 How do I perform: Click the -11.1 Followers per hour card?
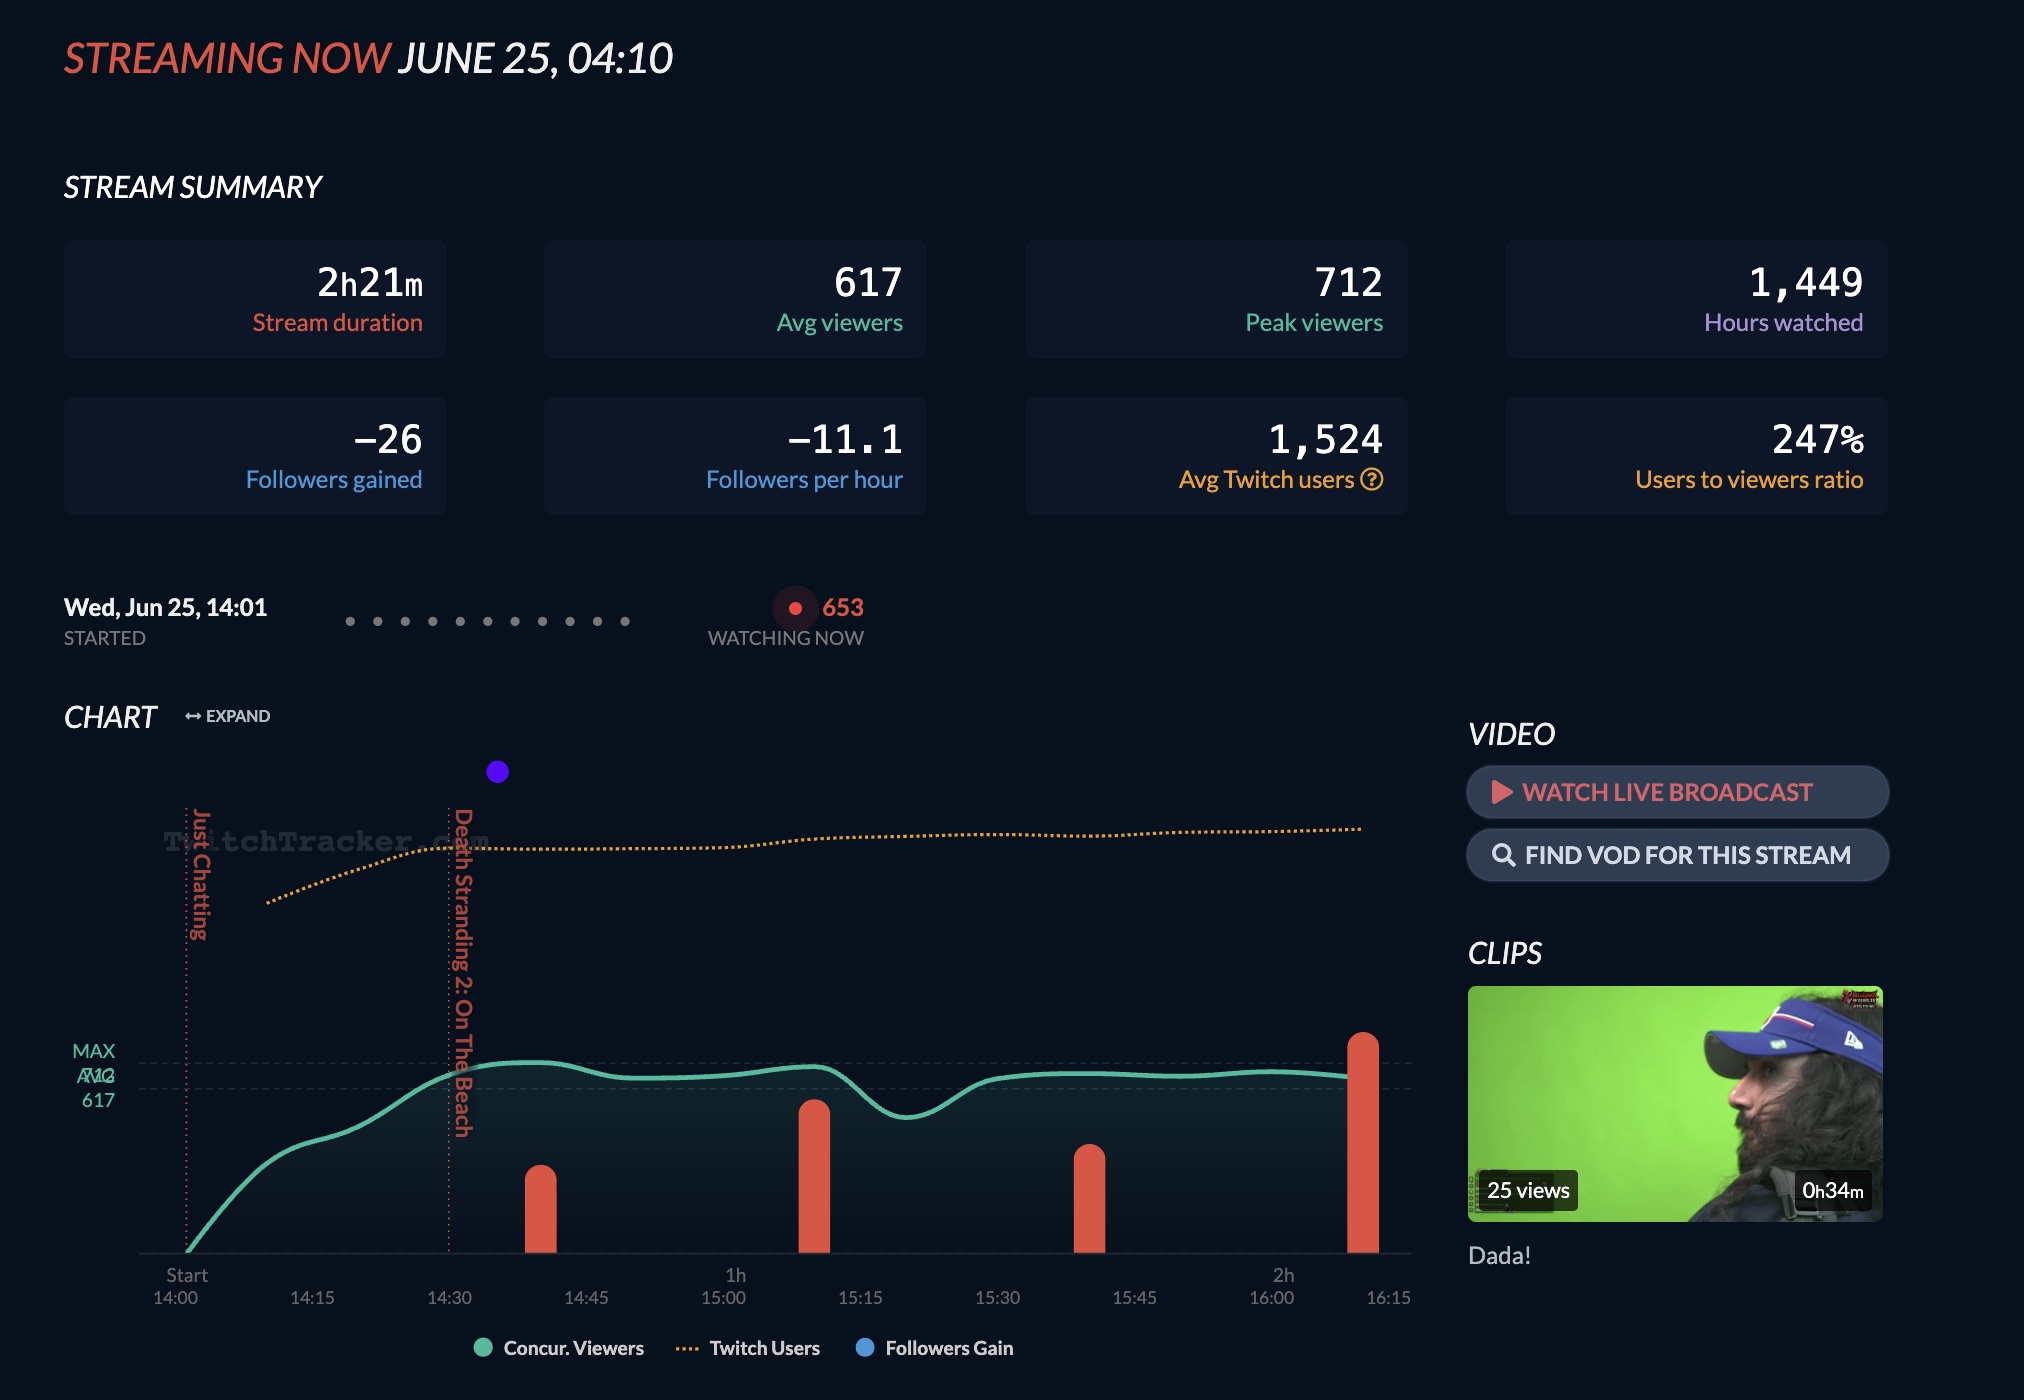point(735,456)
